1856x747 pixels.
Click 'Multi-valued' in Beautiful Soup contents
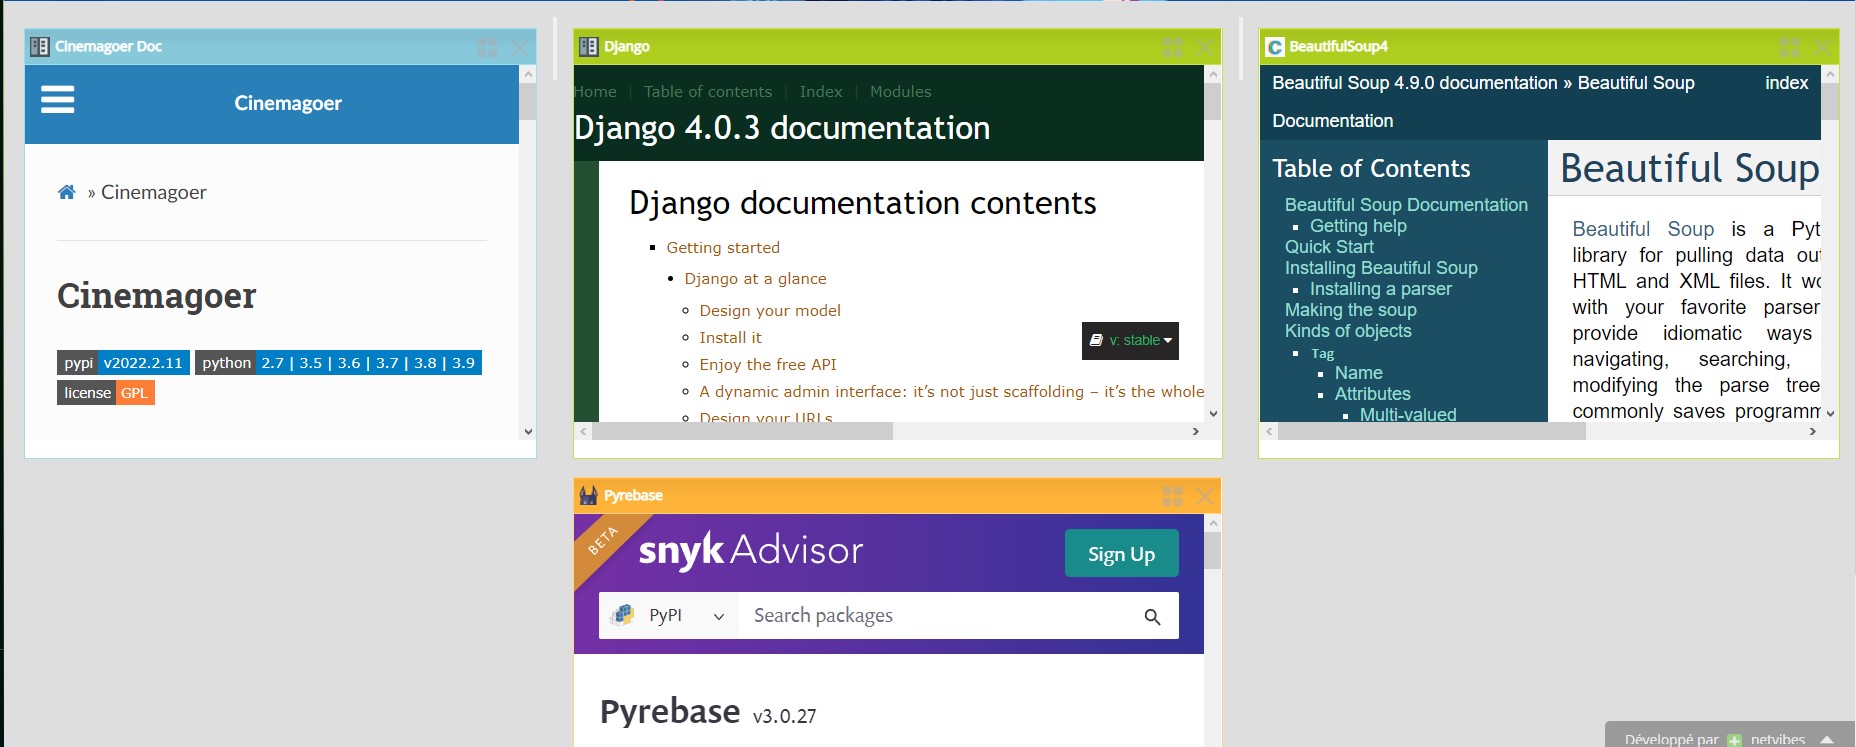pos(1407,414)
